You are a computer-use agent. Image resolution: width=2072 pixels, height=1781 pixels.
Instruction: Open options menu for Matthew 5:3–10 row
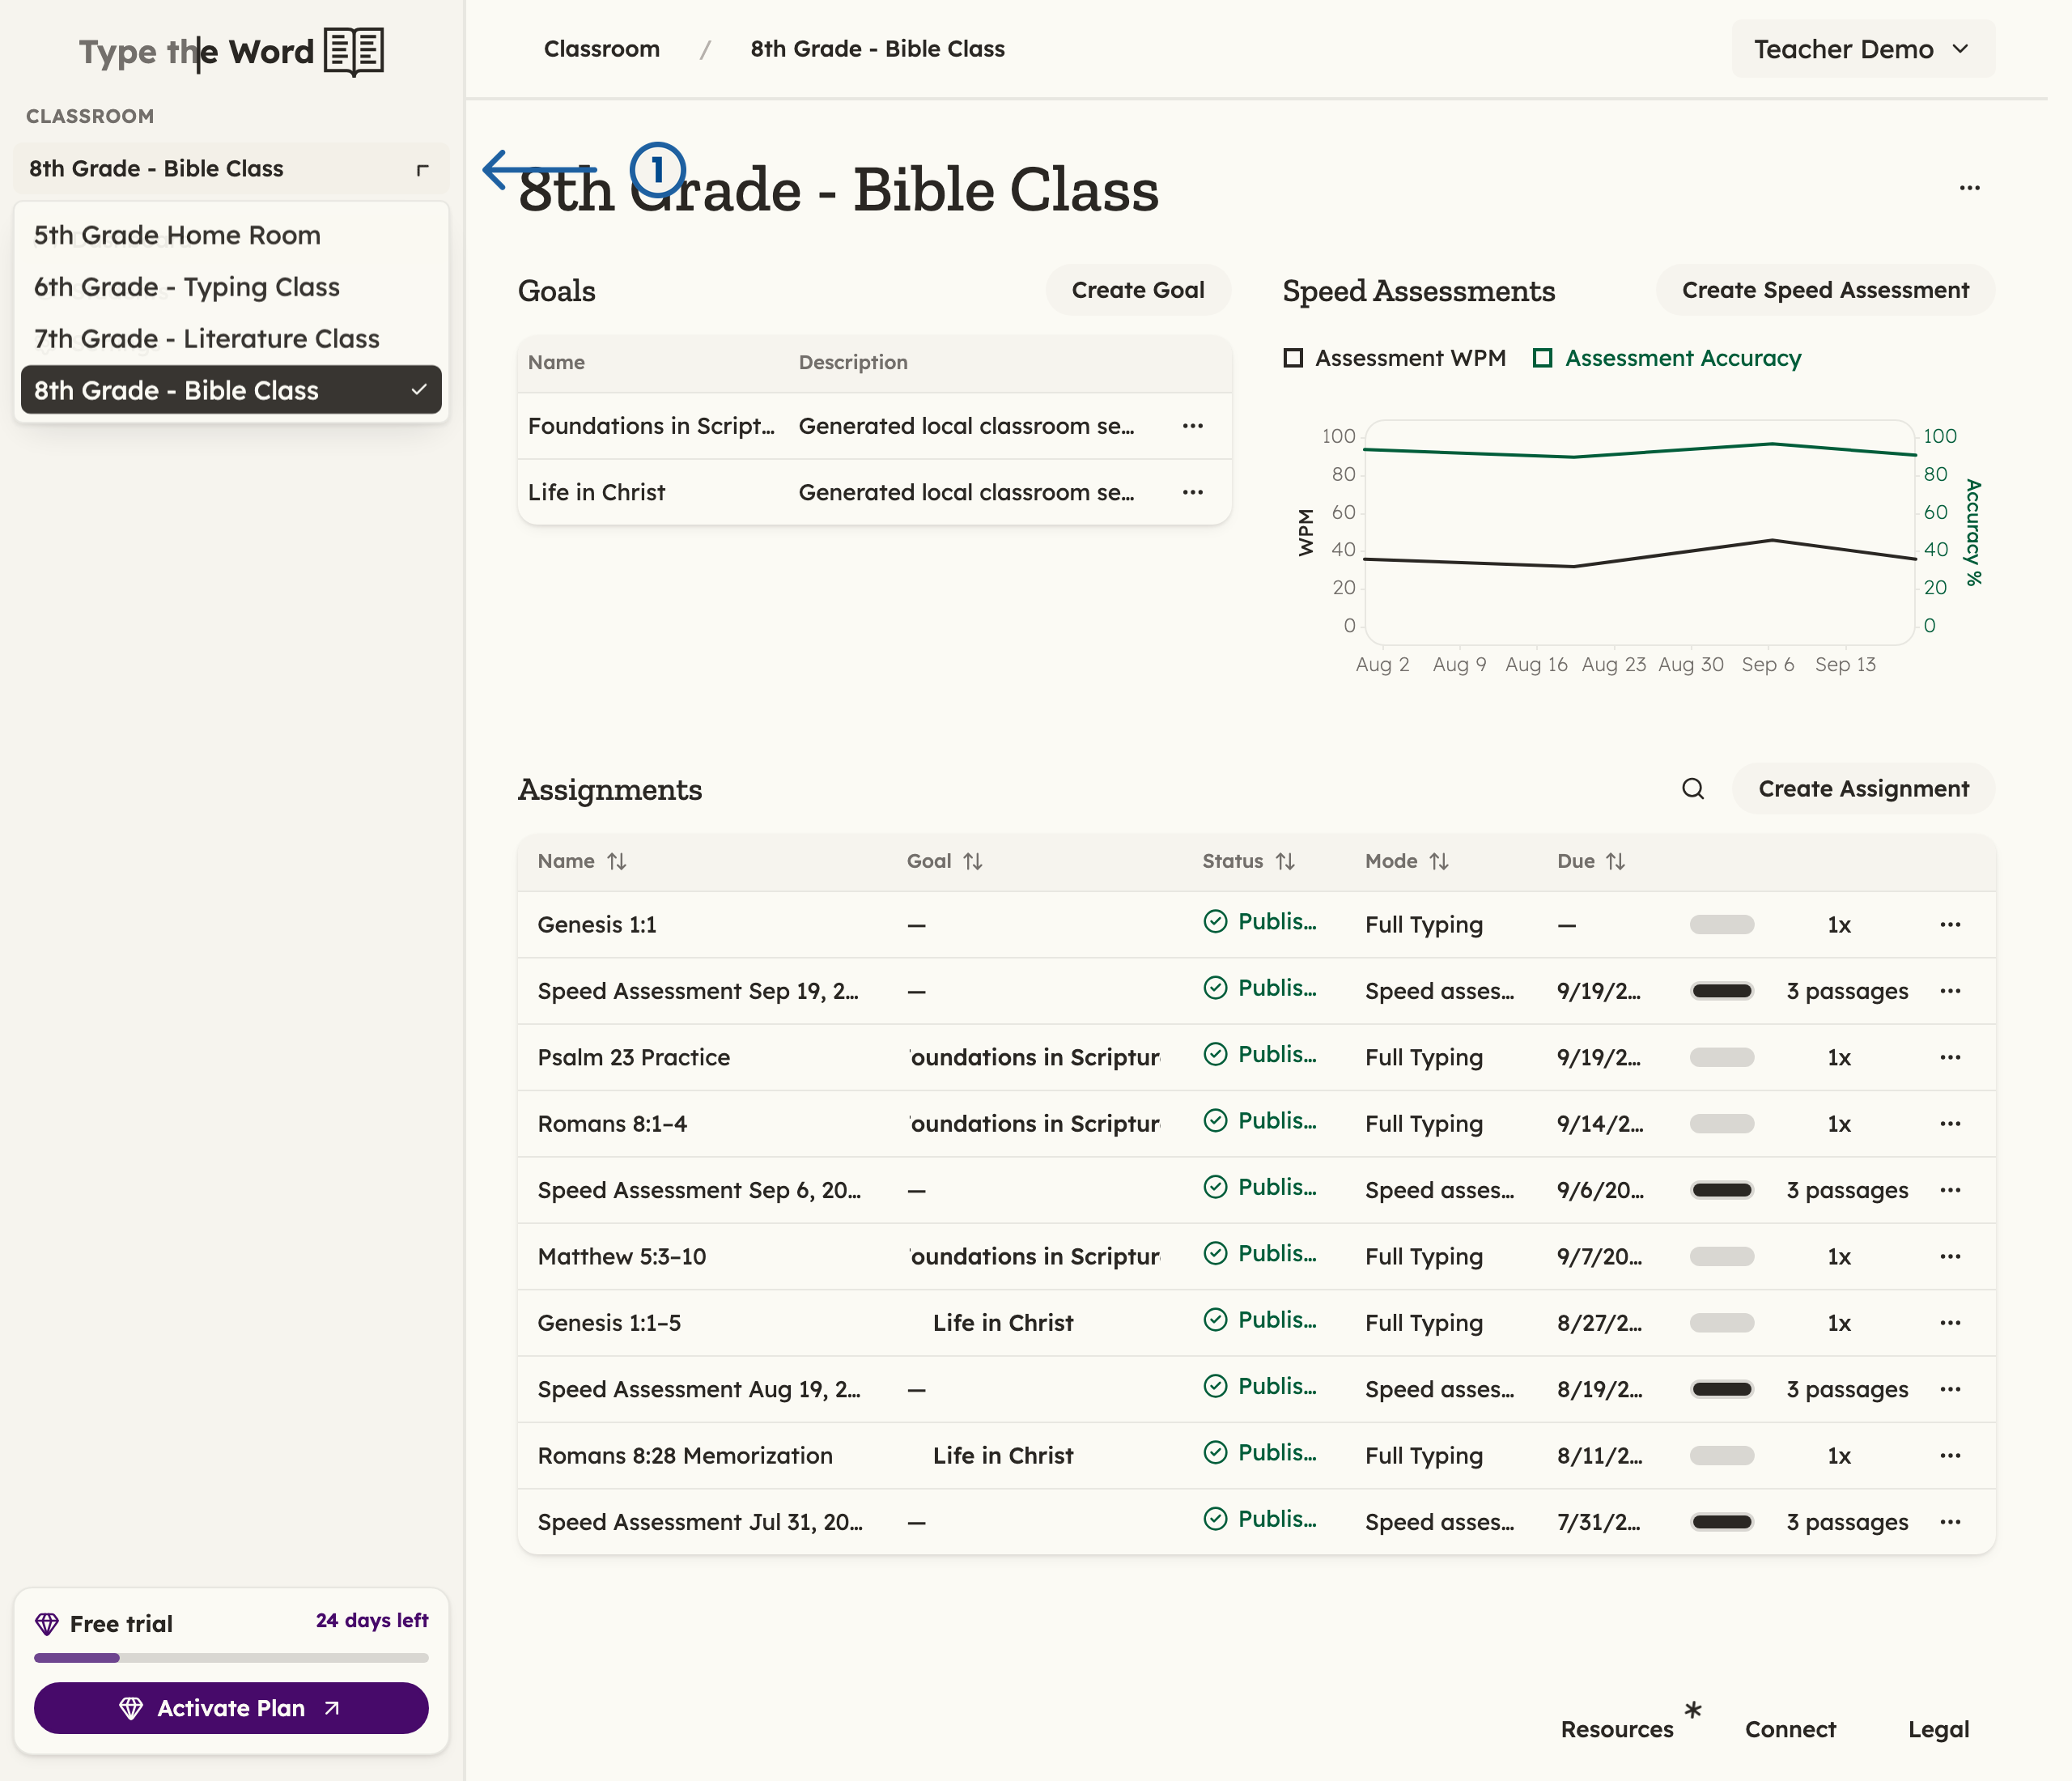(x=1949, y=1256)
